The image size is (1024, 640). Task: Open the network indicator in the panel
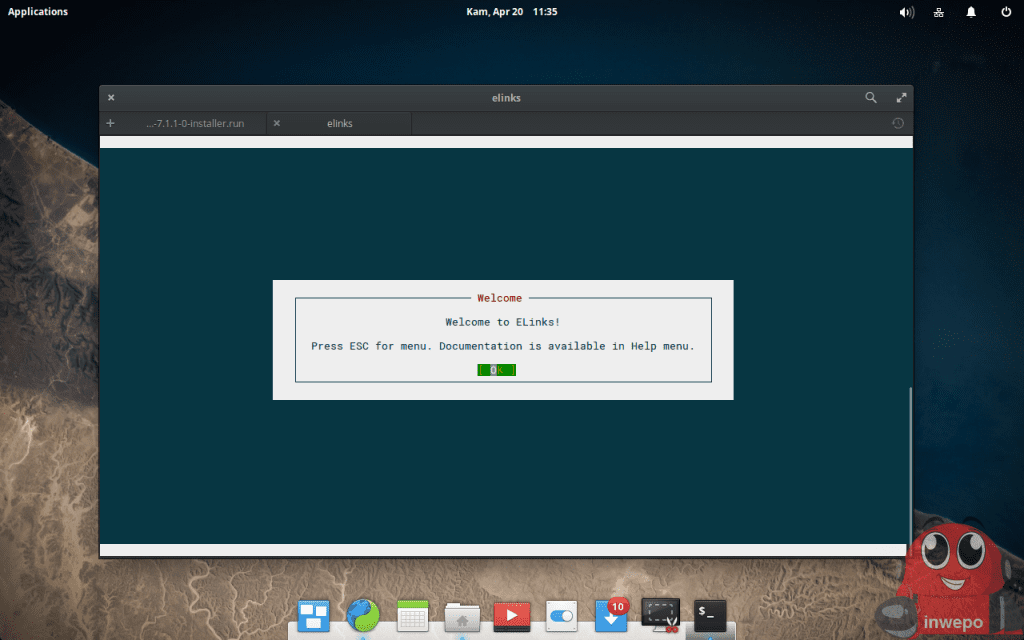click(939, 12)
